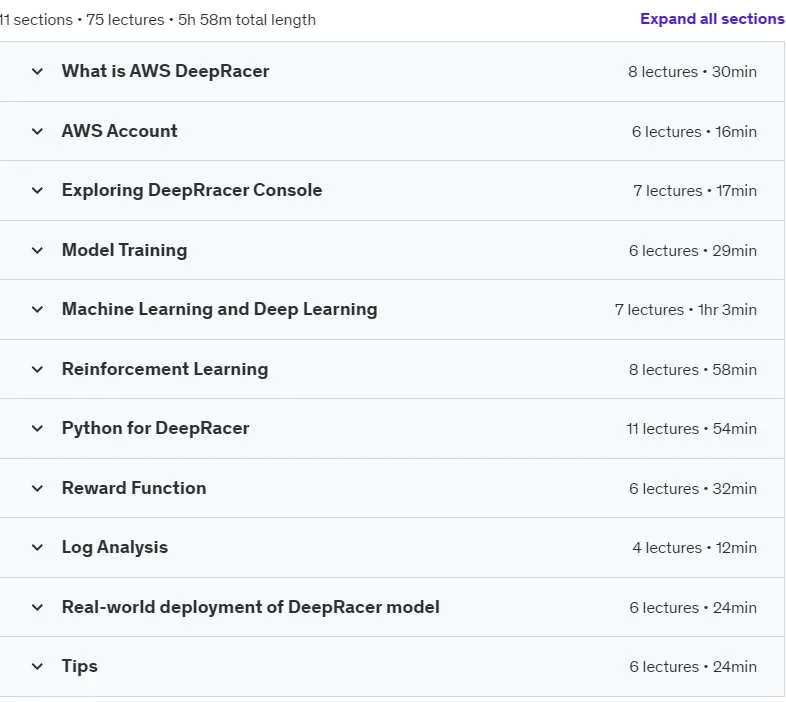The width and height of the screenshot is (786, 702).
Task: Open the Reward Function section title
Action: click(134, 488)
